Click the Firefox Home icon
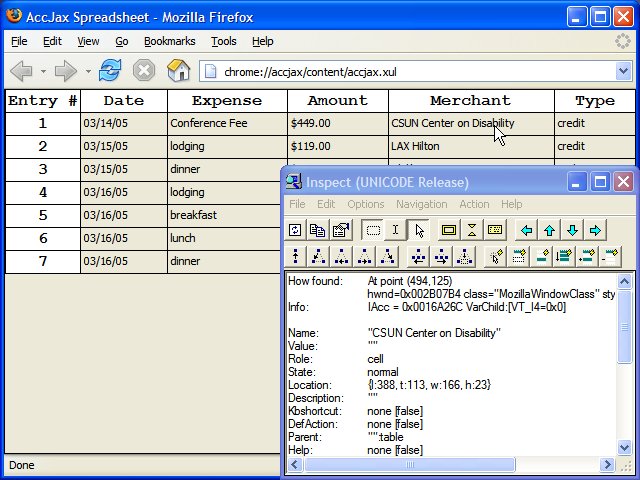 (178, 70)
